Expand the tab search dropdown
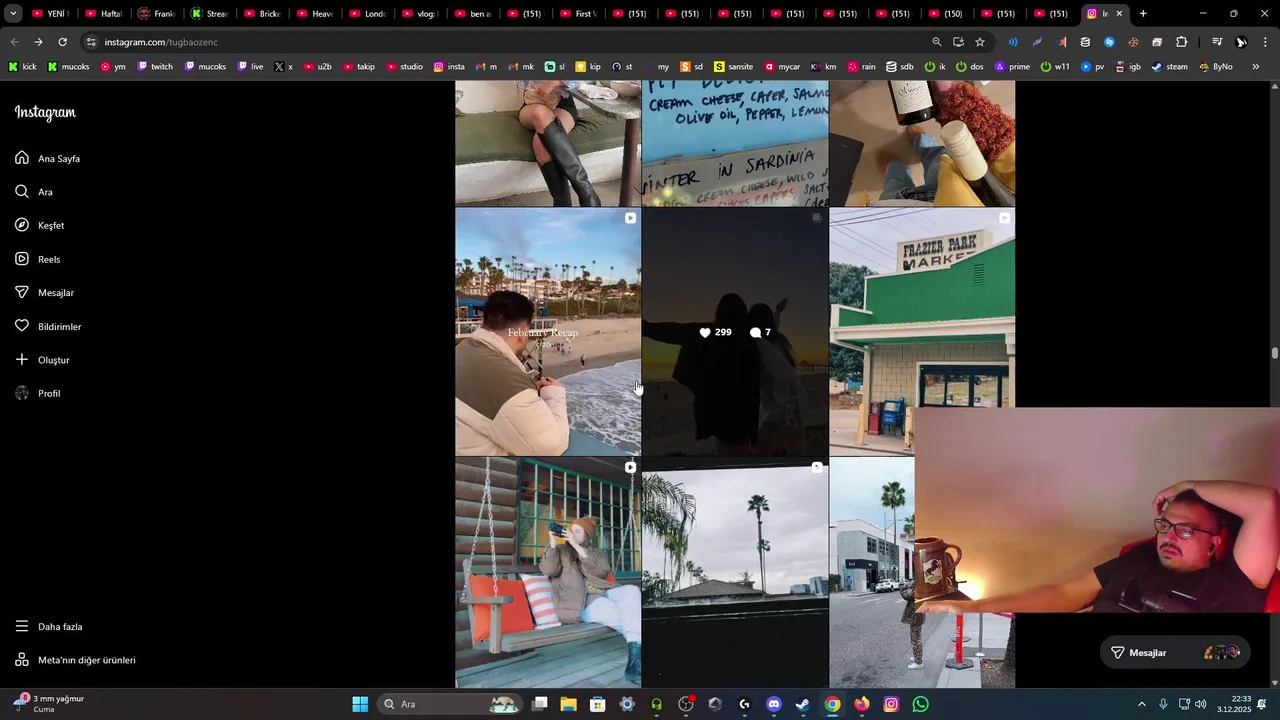The height and width of the screenshot is (720, 1280). coord(13,14)
